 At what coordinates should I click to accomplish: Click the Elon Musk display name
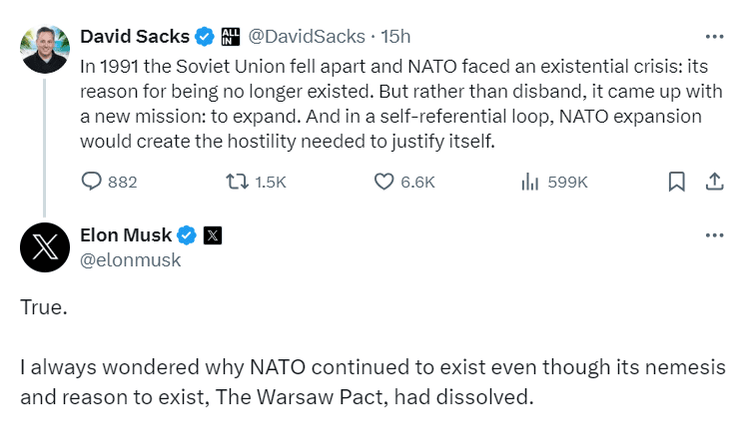(x=125, y=236)
